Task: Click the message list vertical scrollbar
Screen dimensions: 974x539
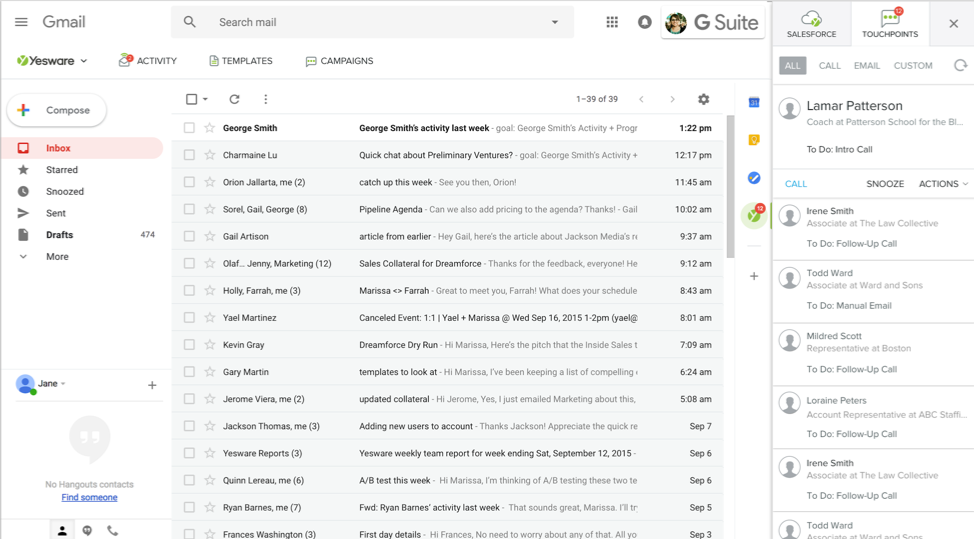Action: [730, 186]
